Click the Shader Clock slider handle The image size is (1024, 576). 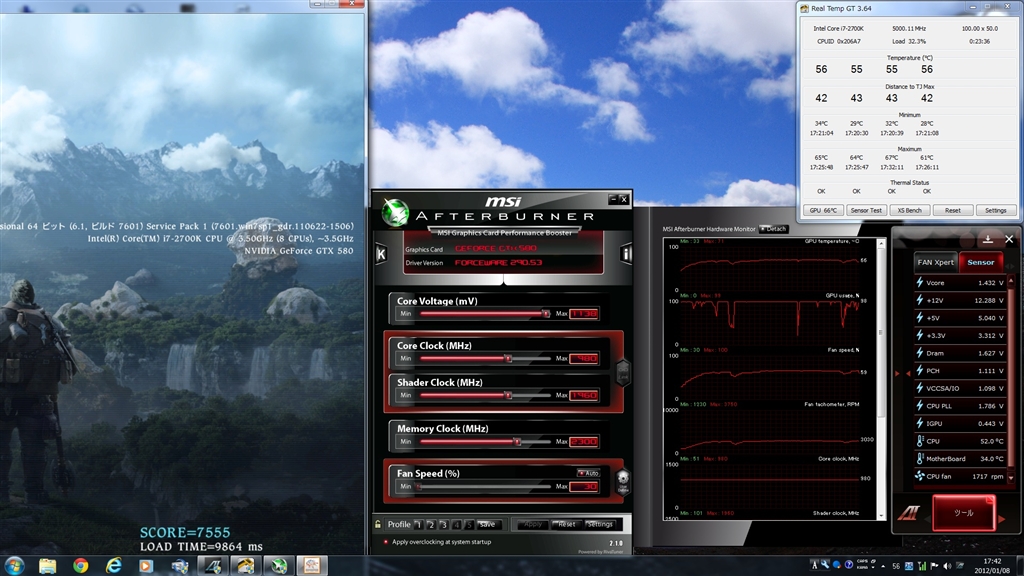coord(508,395)
